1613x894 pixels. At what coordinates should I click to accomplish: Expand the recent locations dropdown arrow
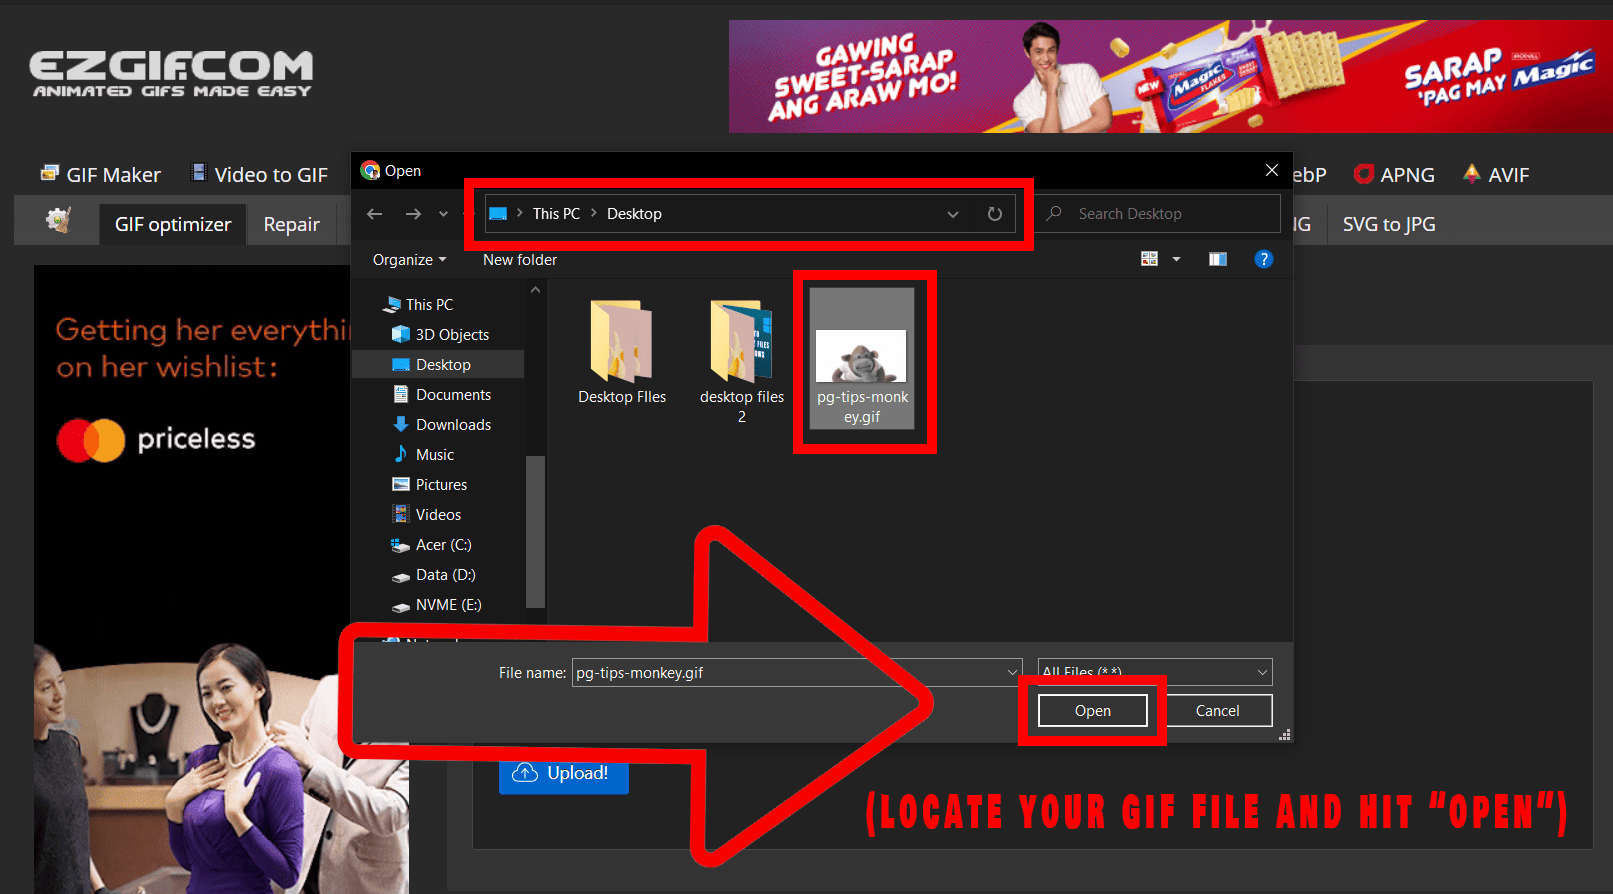[x=443, y=214]
